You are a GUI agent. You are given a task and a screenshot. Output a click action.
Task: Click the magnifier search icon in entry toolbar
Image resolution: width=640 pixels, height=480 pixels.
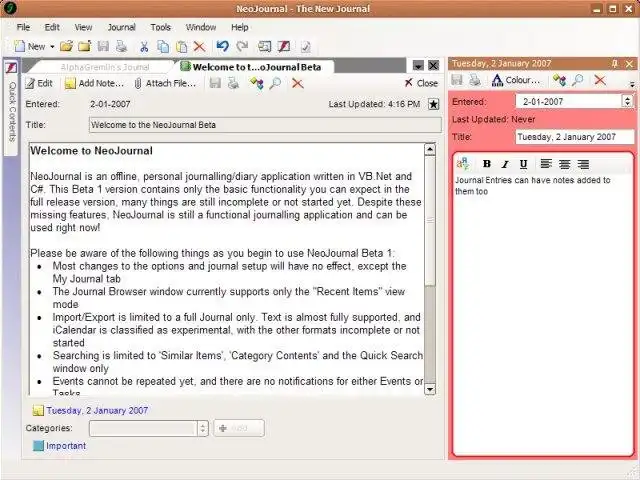tap(276, 83)
